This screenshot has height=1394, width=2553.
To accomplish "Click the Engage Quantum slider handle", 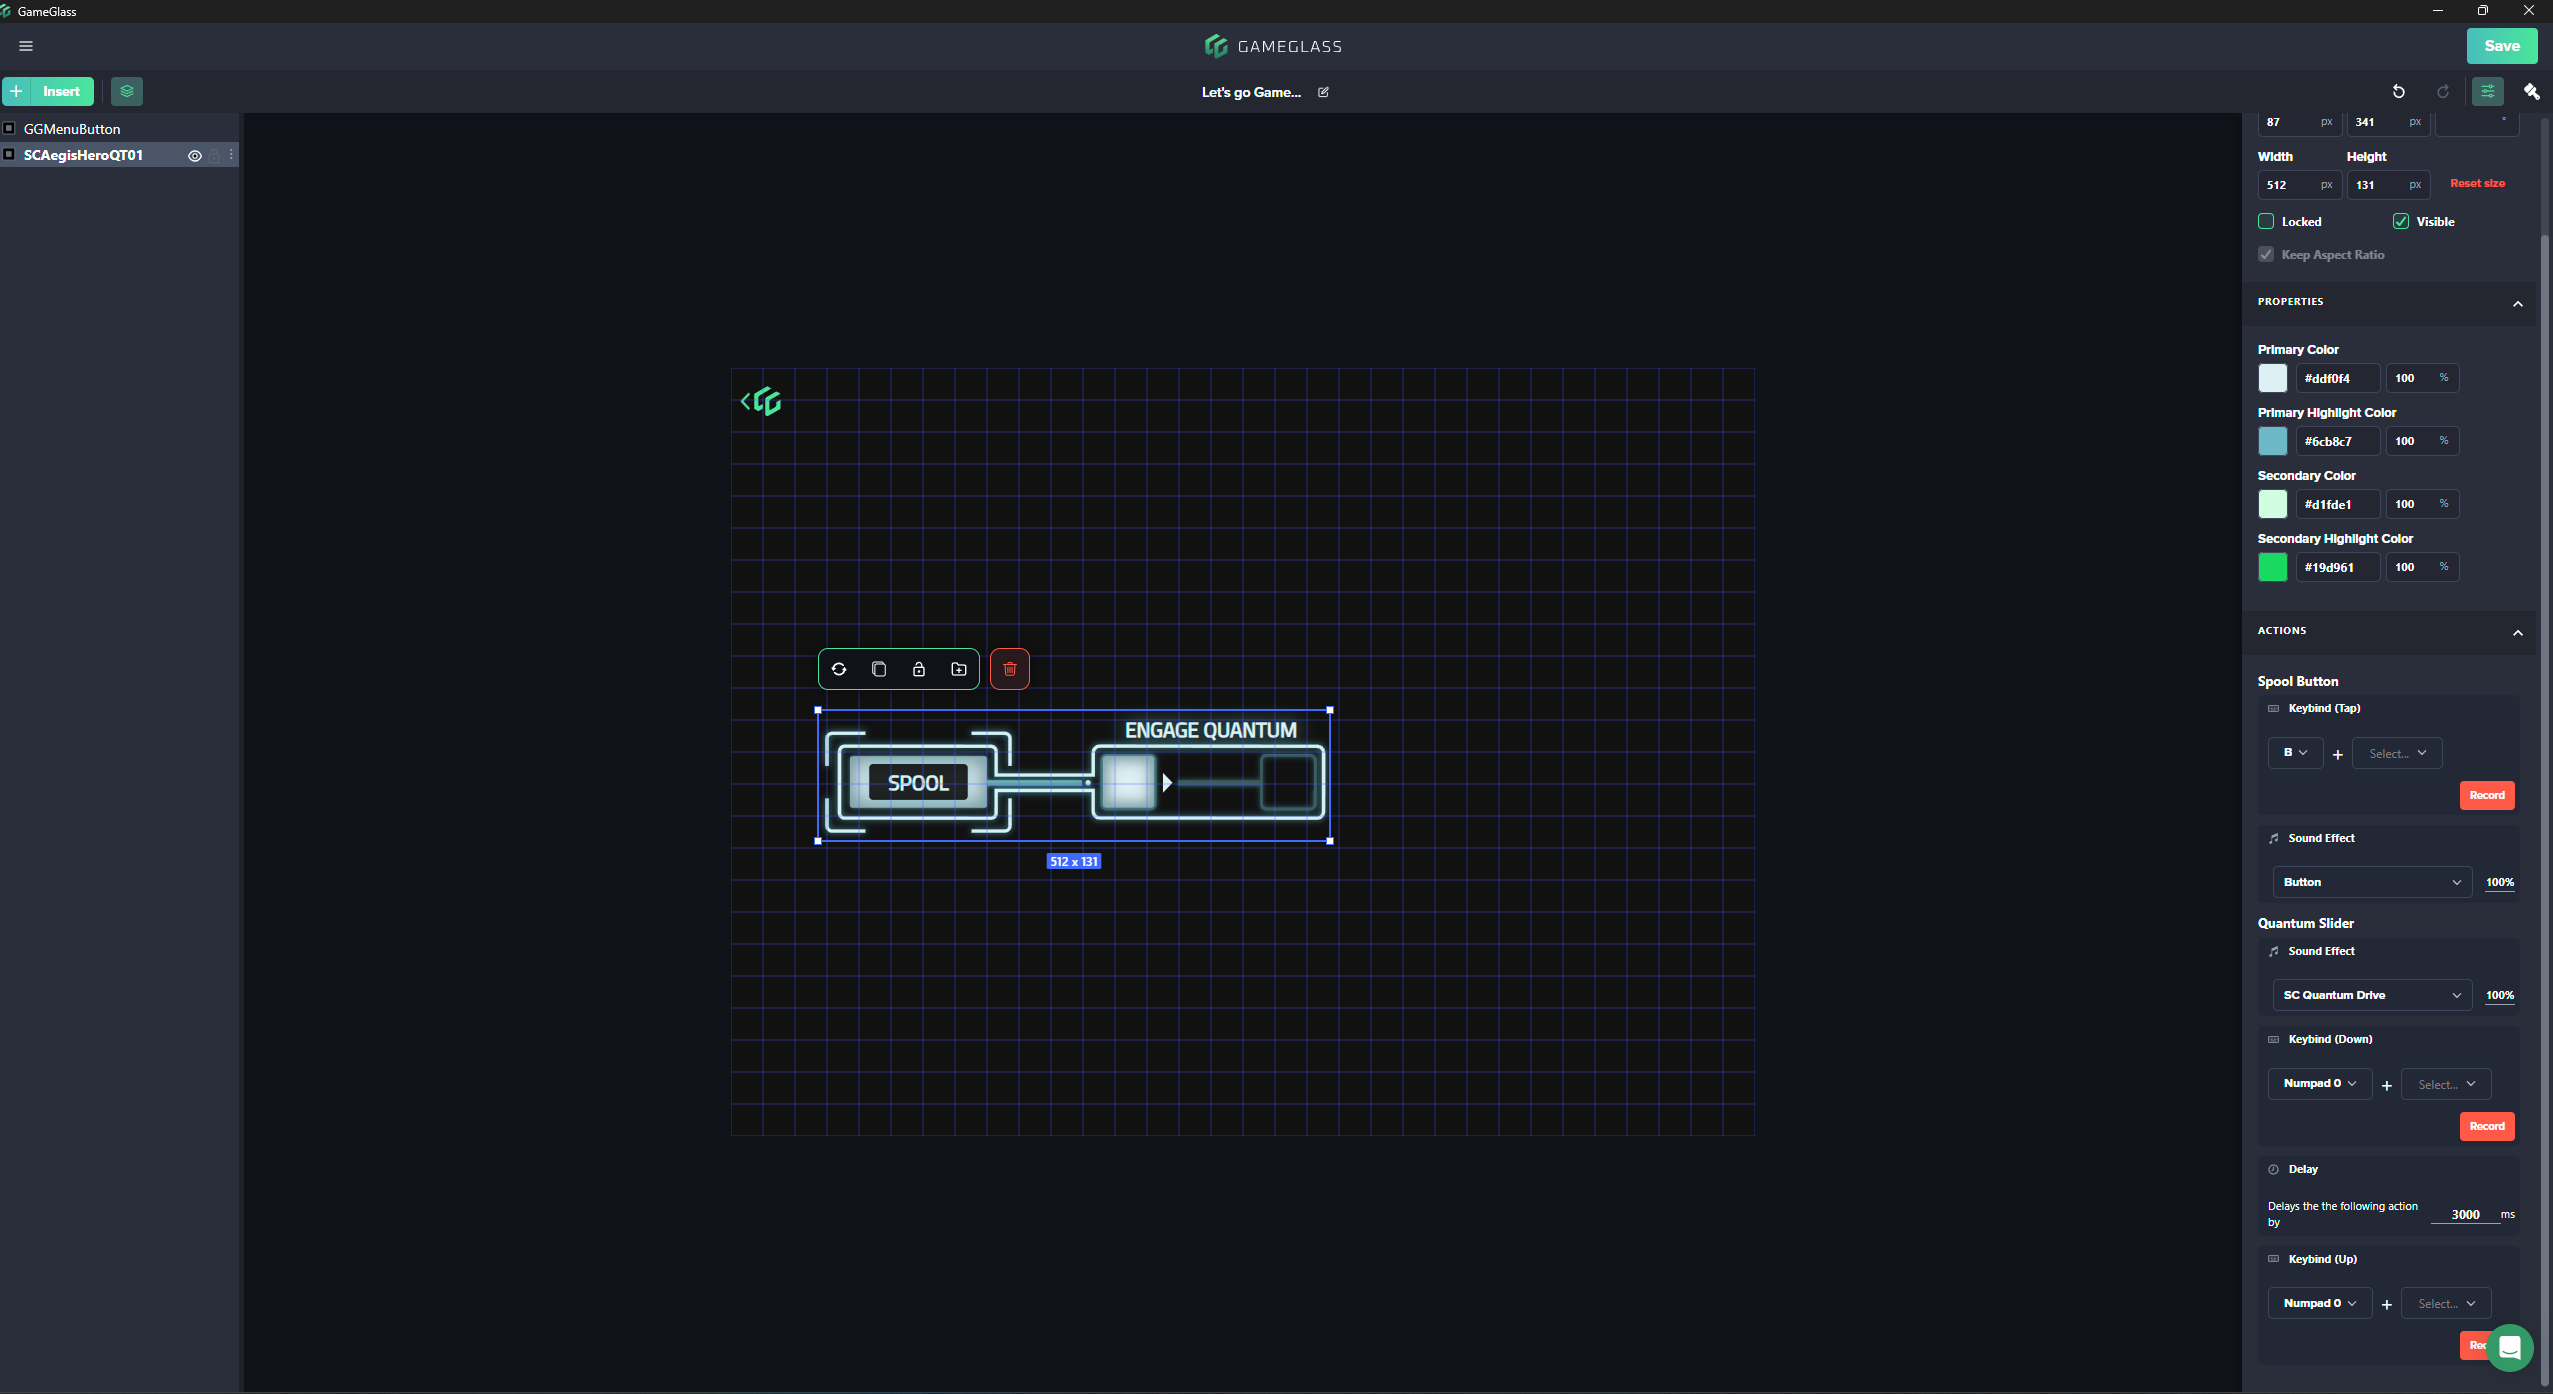I will pos(1128,782).
